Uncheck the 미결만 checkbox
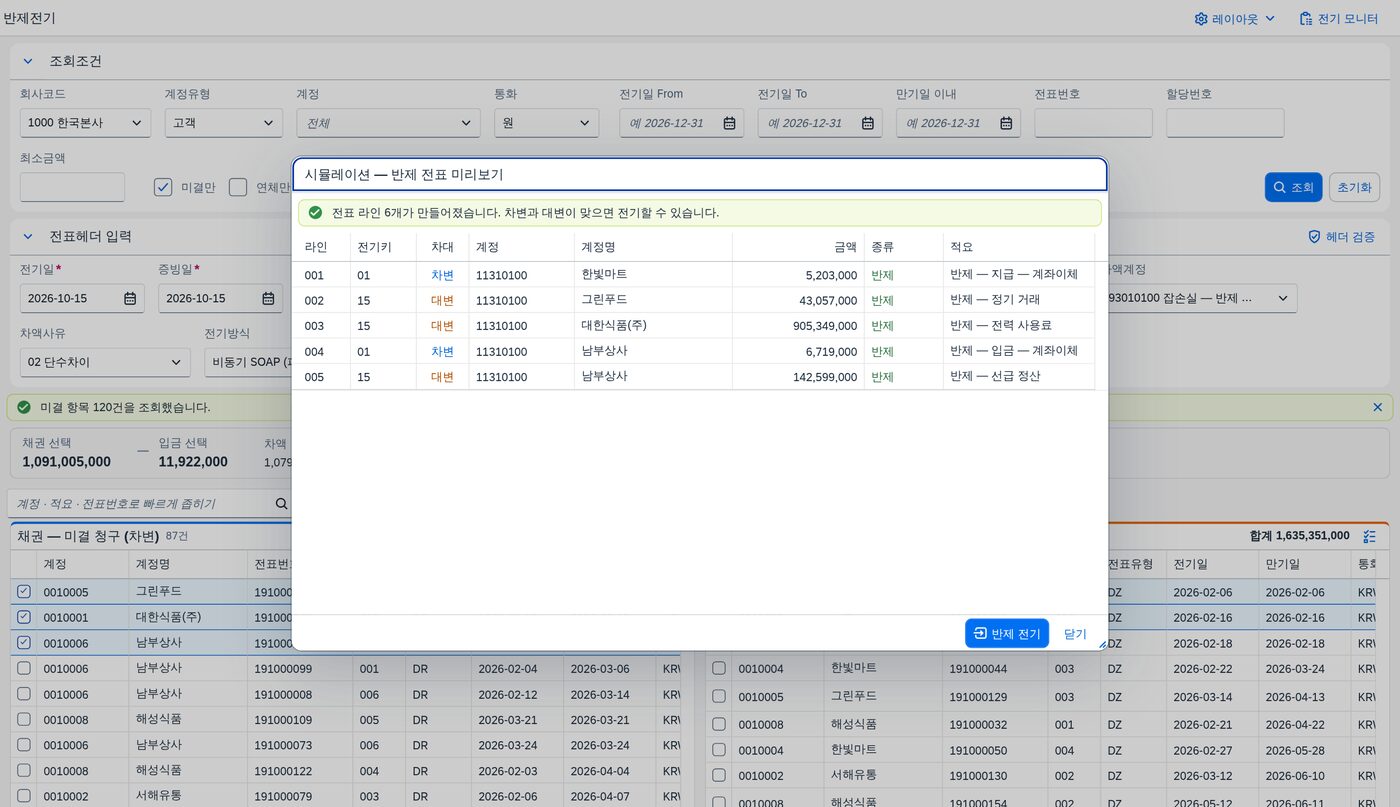This screenshot has height=807, width=1400. [x=163, y=187]
